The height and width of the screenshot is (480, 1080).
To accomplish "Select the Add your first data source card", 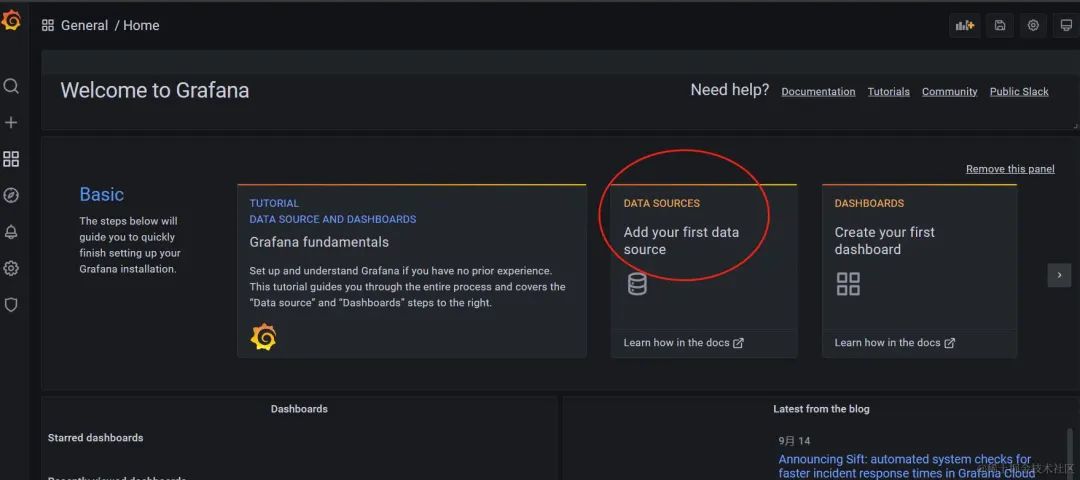I will tap(704, 271).
